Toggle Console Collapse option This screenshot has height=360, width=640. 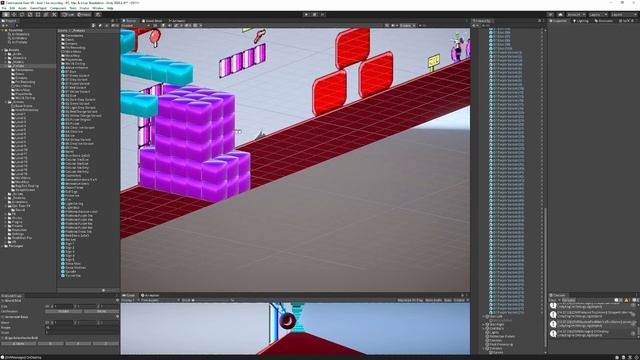(568, 300)
